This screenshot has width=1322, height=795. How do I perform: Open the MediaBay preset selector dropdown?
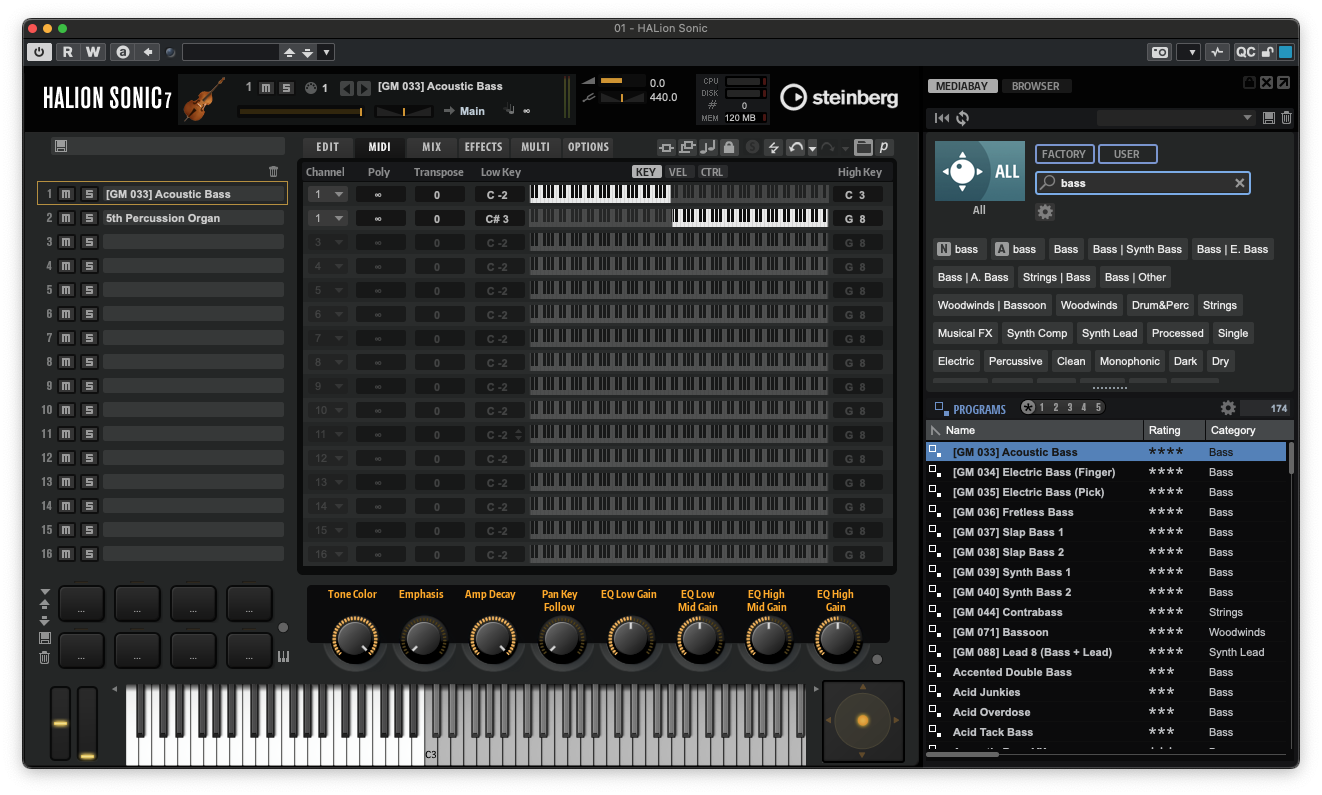coord(1176,118)
